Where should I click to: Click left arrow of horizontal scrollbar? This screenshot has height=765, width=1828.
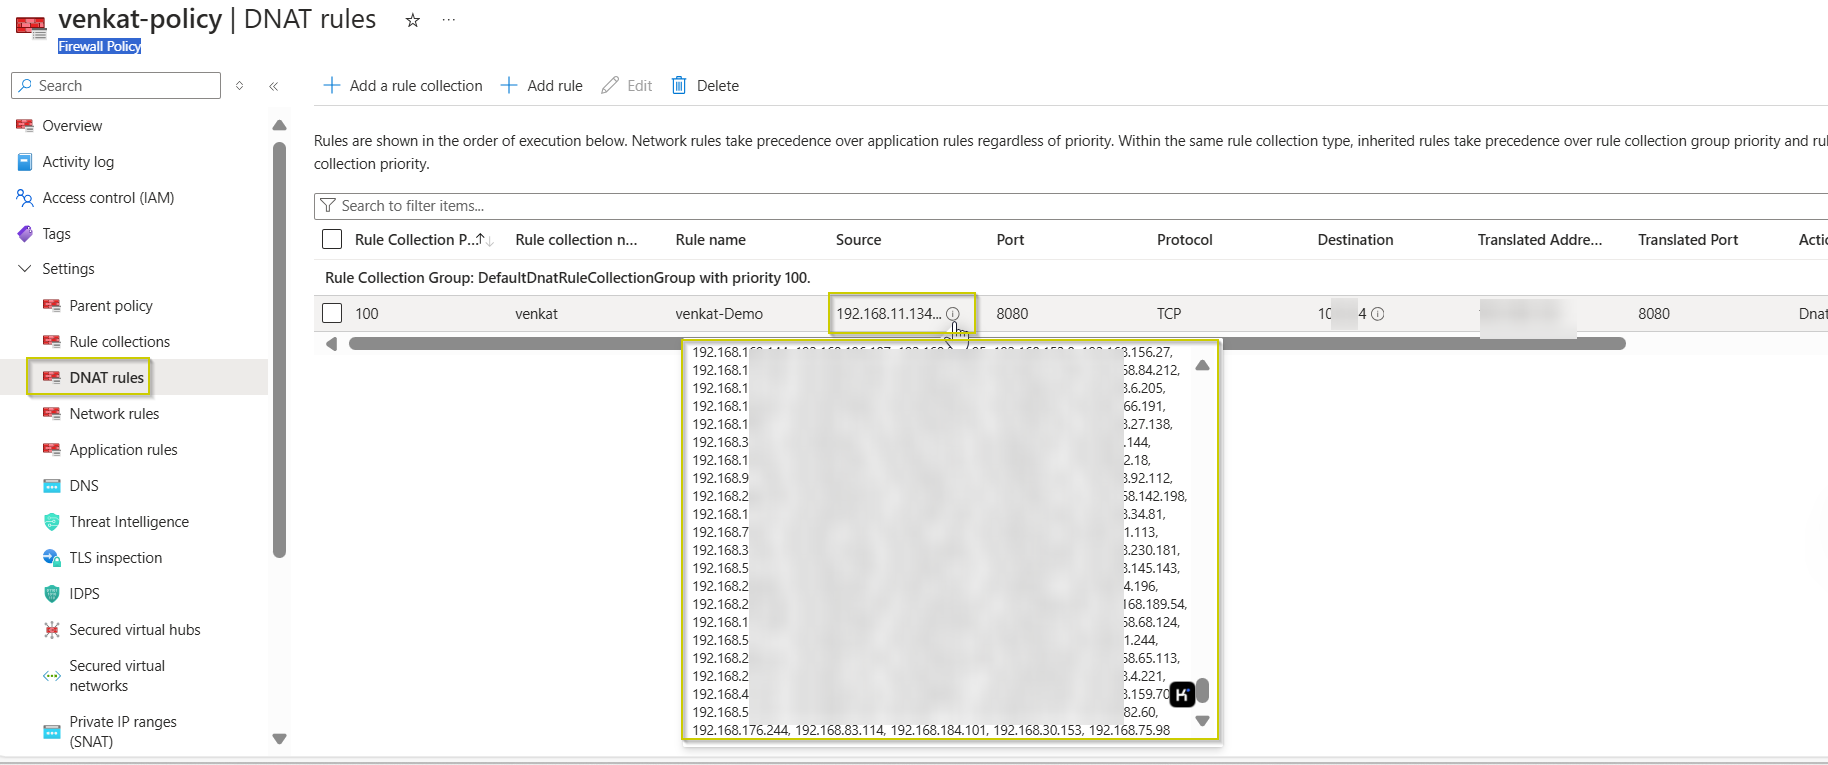click(x=331, y=344)
